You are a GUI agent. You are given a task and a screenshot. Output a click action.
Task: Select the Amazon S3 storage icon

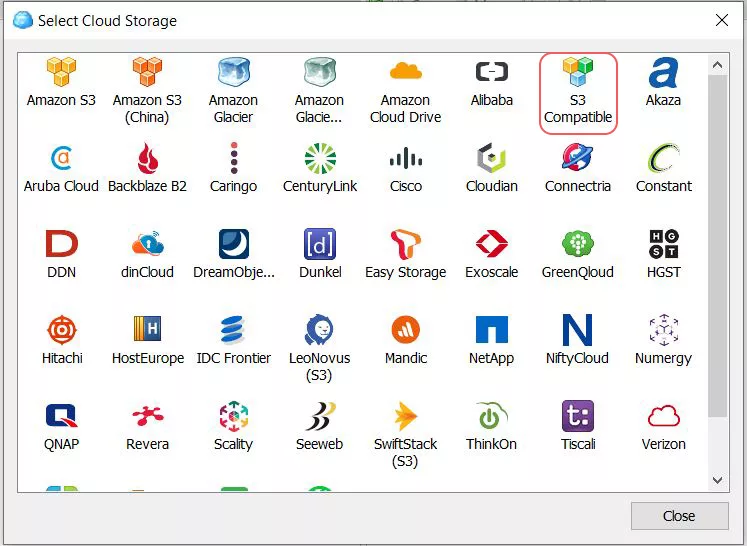[x=62, y=74]
